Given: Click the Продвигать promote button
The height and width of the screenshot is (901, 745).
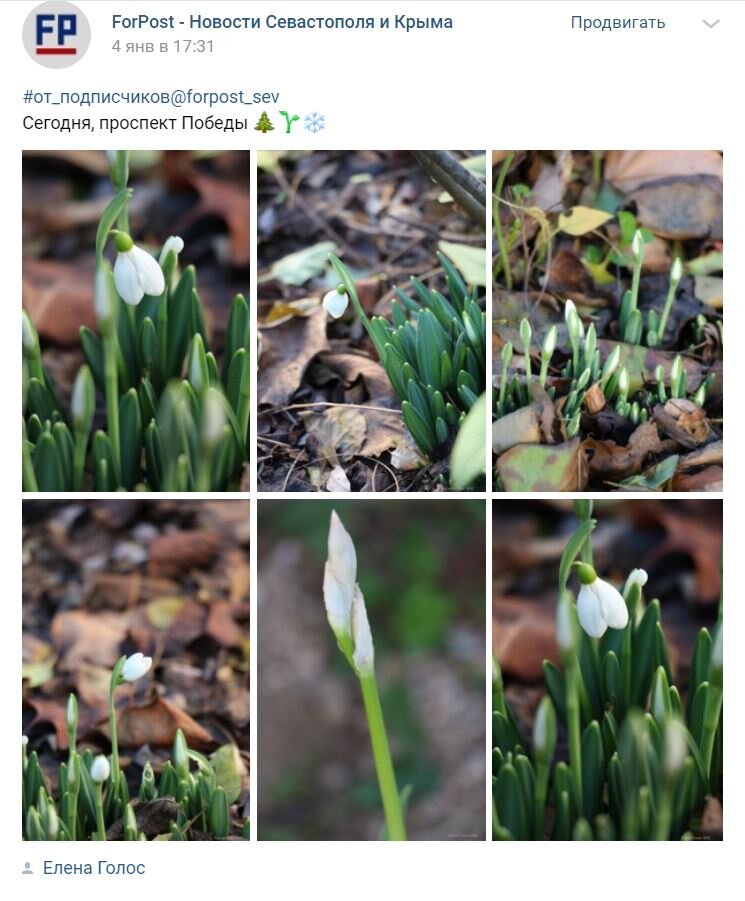Looking at the screenshot, I should pos(617,23).
